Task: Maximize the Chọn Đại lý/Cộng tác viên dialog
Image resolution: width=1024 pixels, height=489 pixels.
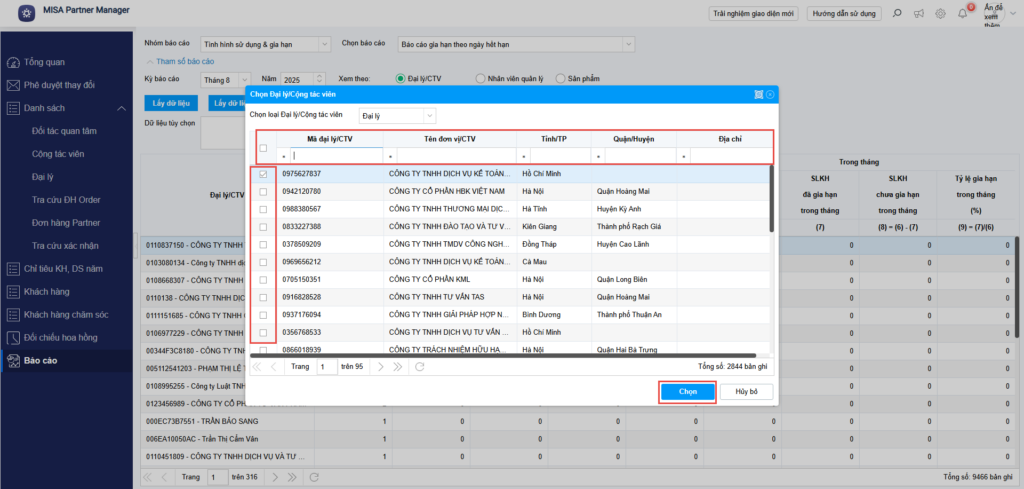Action: [758, 94]
